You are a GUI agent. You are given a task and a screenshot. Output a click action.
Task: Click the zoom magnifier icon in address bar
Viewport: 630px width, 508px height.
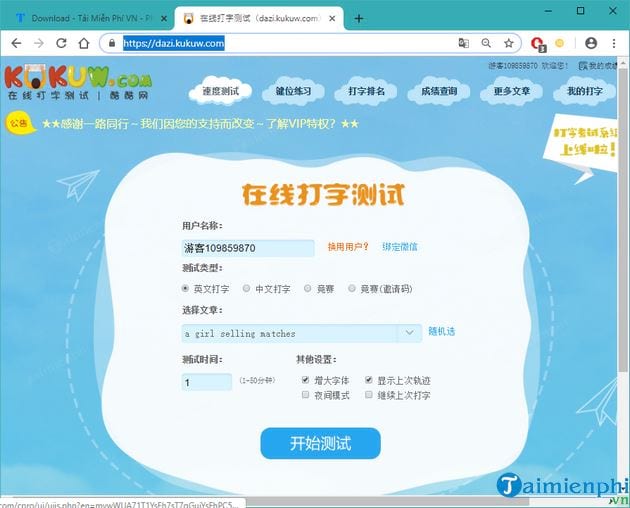pos(486,43)
